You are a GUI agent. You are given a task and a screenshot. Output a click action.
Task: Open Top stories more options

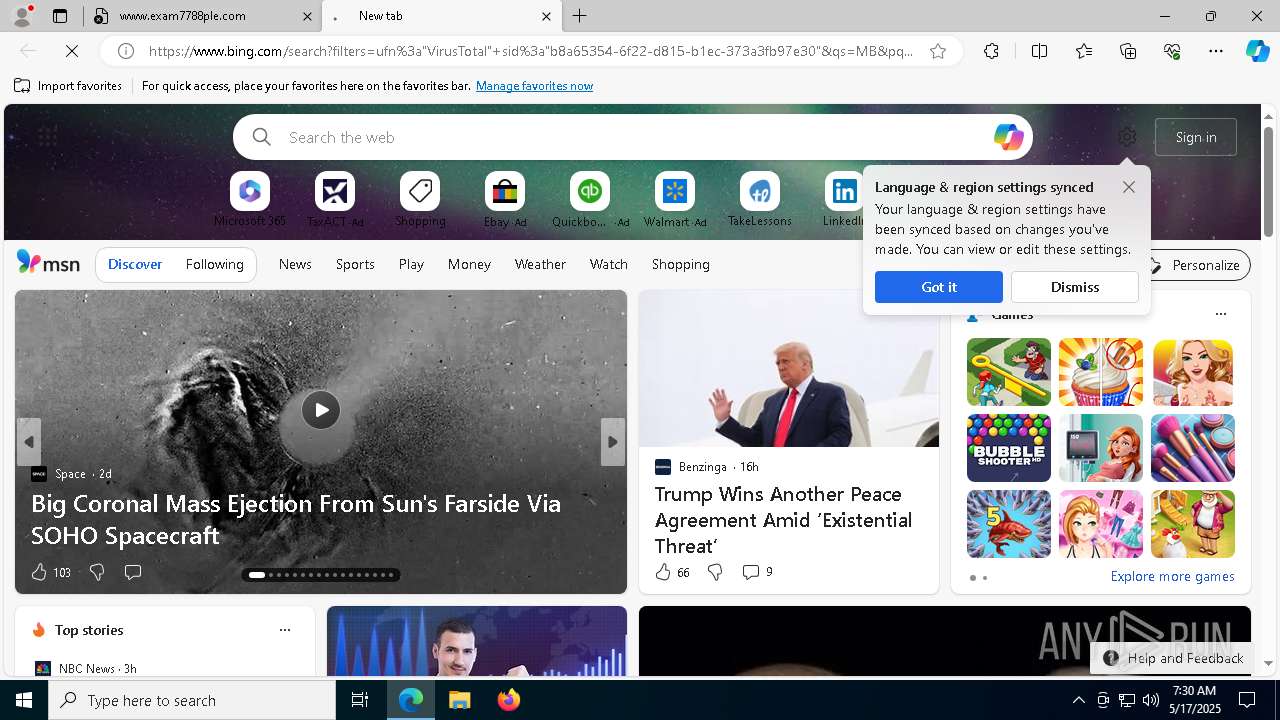285,630
